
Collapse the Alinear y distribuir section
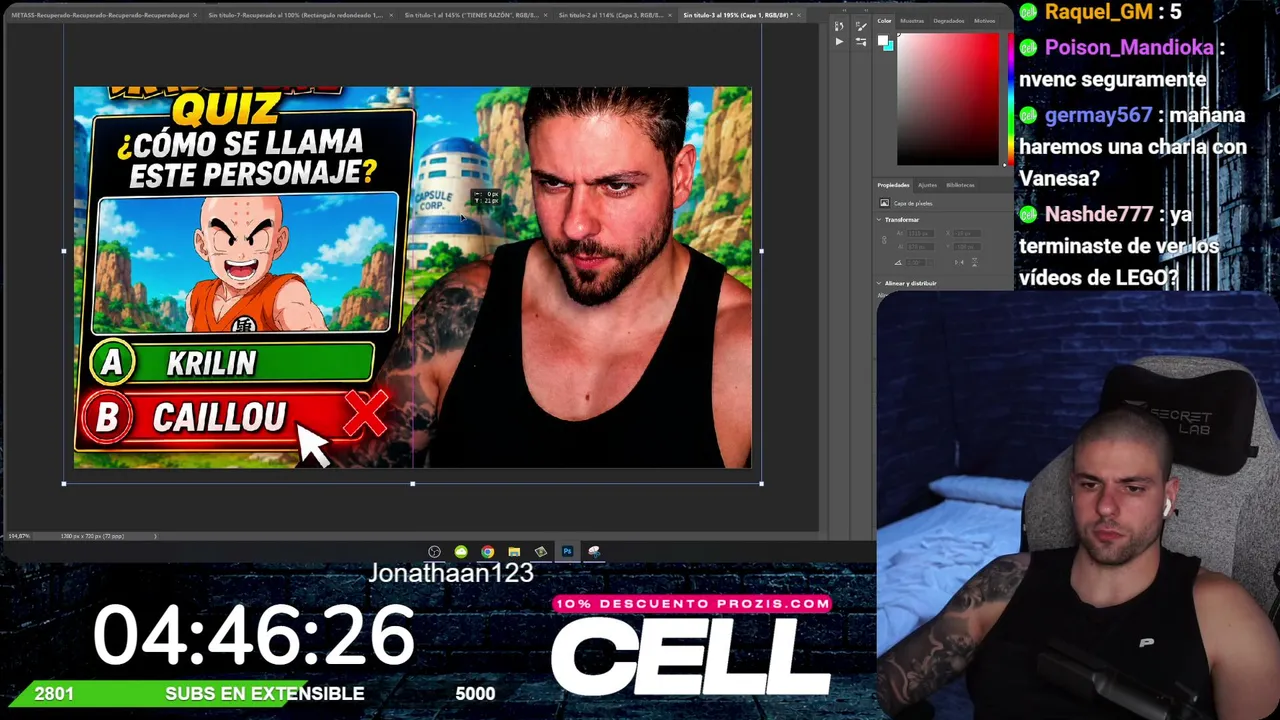[x=880, y=283]
